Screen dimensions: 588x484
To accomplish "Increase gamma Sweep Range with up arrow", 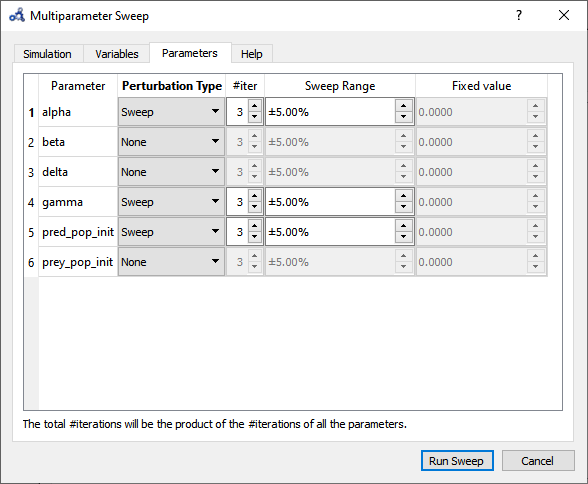I will [404, 196].
